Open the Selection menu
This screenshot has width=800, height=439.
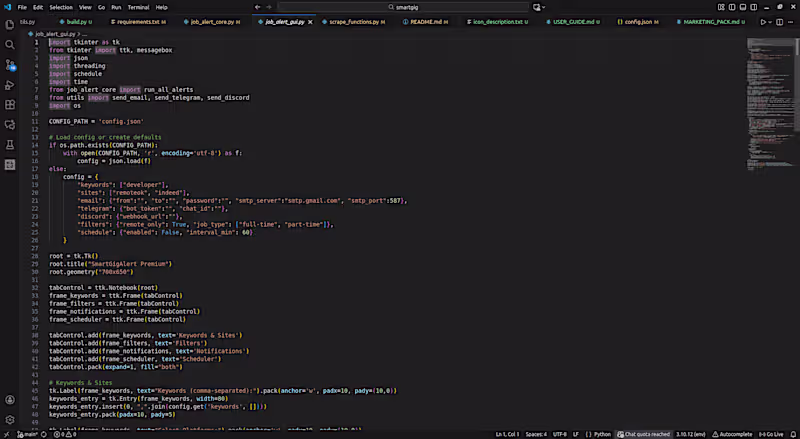tap(61, 7)
